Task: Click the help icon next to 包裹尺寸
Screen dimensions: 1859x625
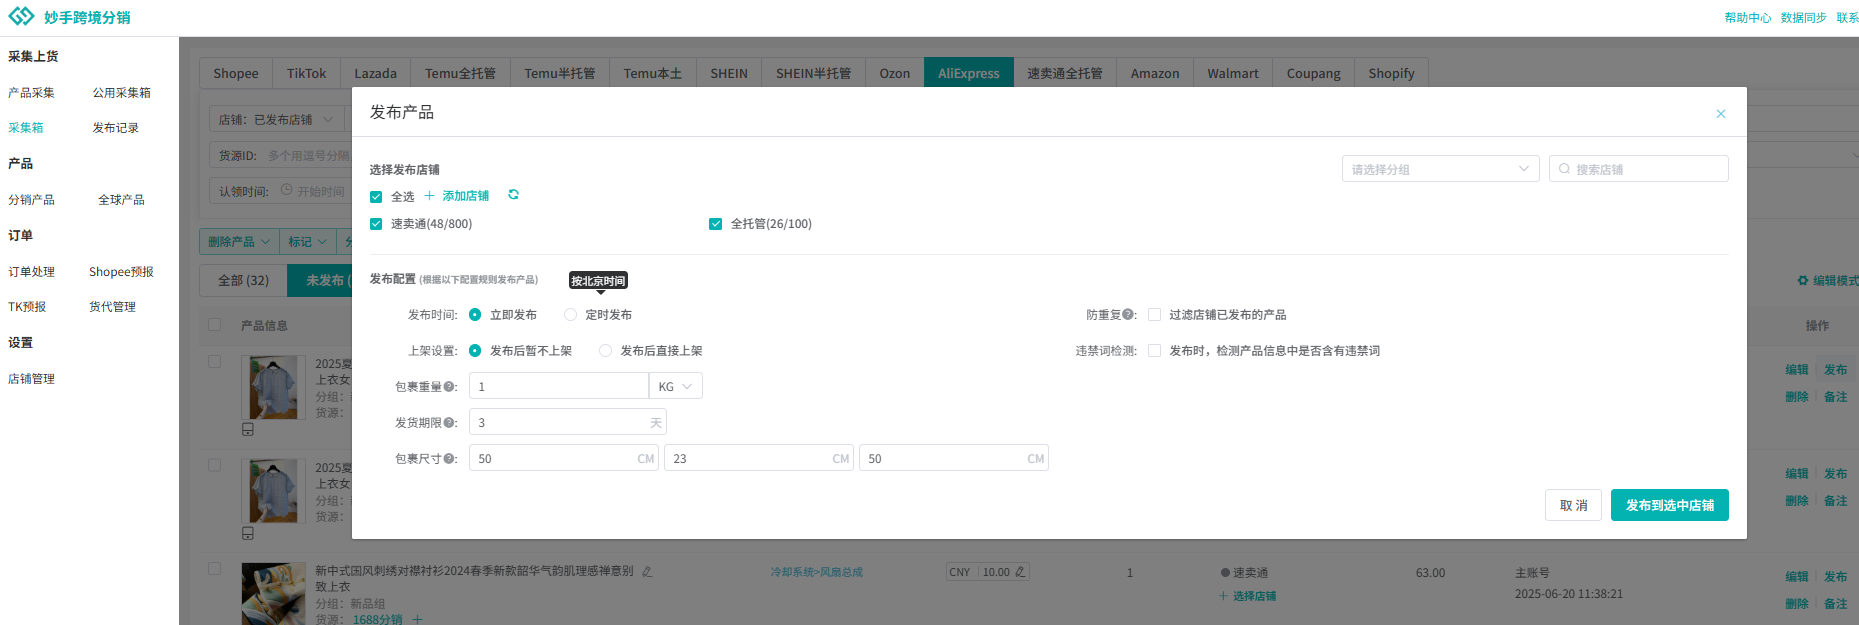Action: point(450,459)
